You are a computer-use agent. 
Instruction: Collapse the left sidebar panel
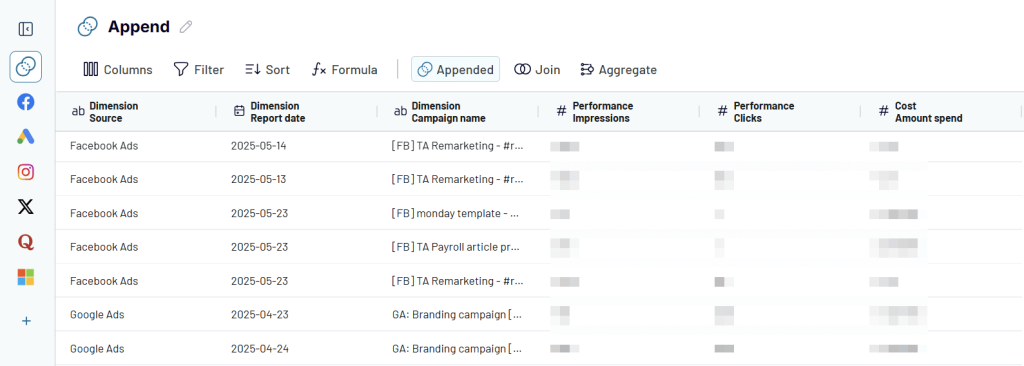click(25, 29)
